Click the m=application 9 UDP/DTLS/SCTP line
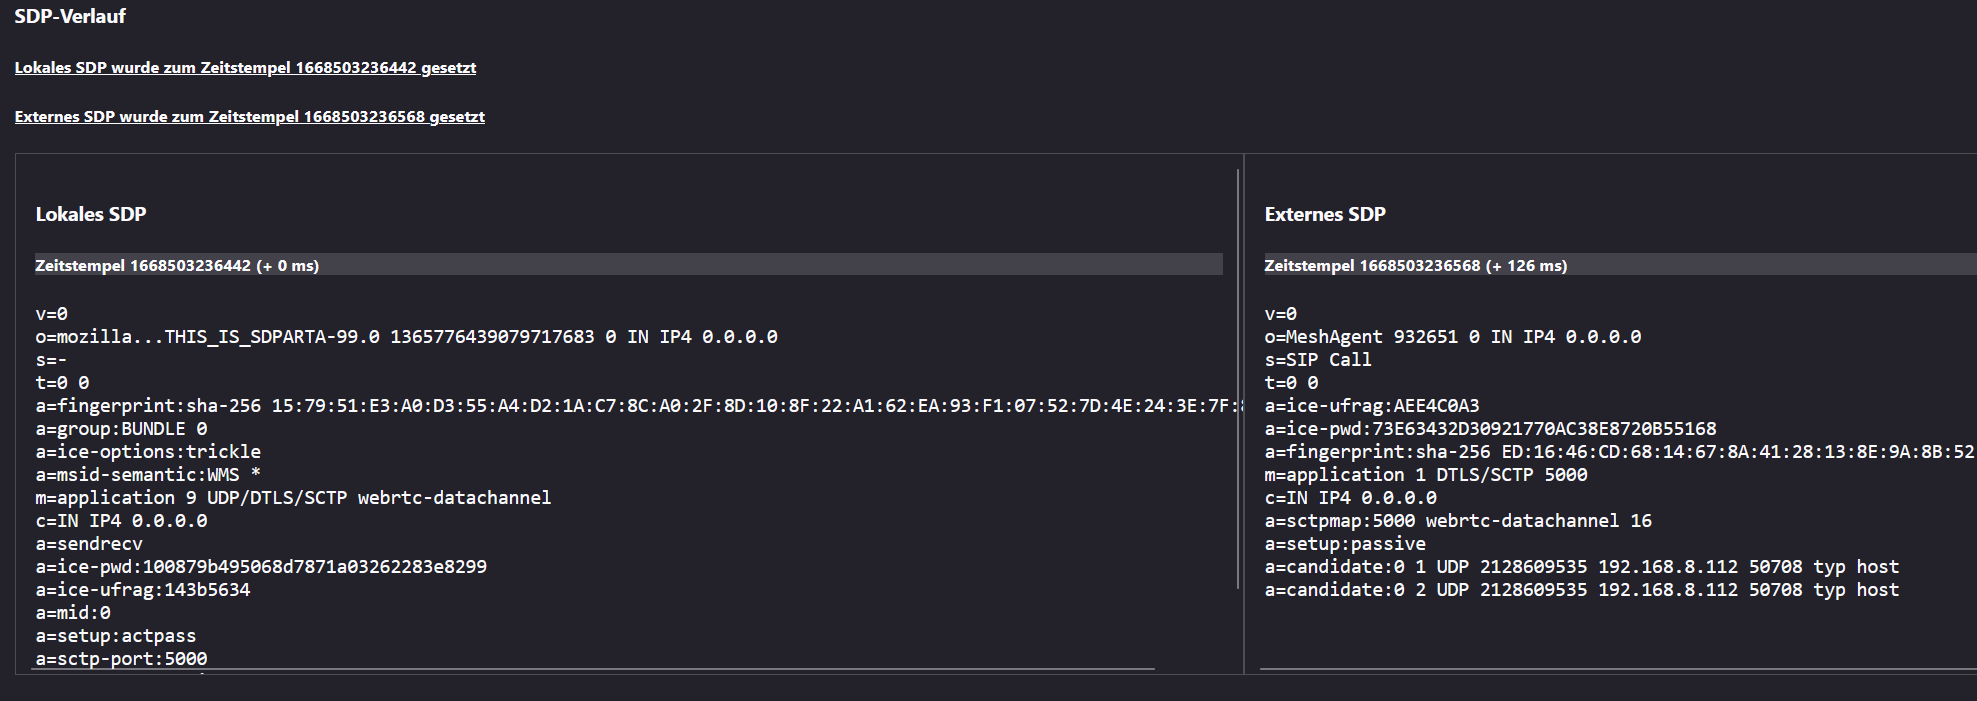 pyautogui.click(x=294, y=498)
